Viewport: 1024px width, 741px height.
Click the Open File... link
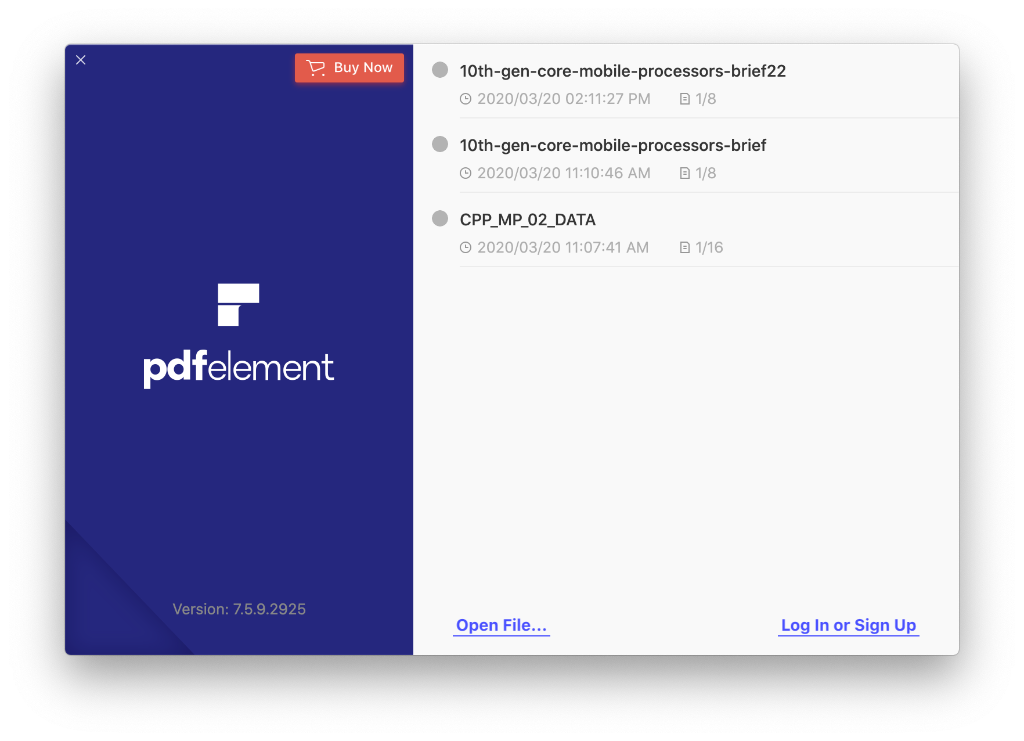[x=502, y=625]
